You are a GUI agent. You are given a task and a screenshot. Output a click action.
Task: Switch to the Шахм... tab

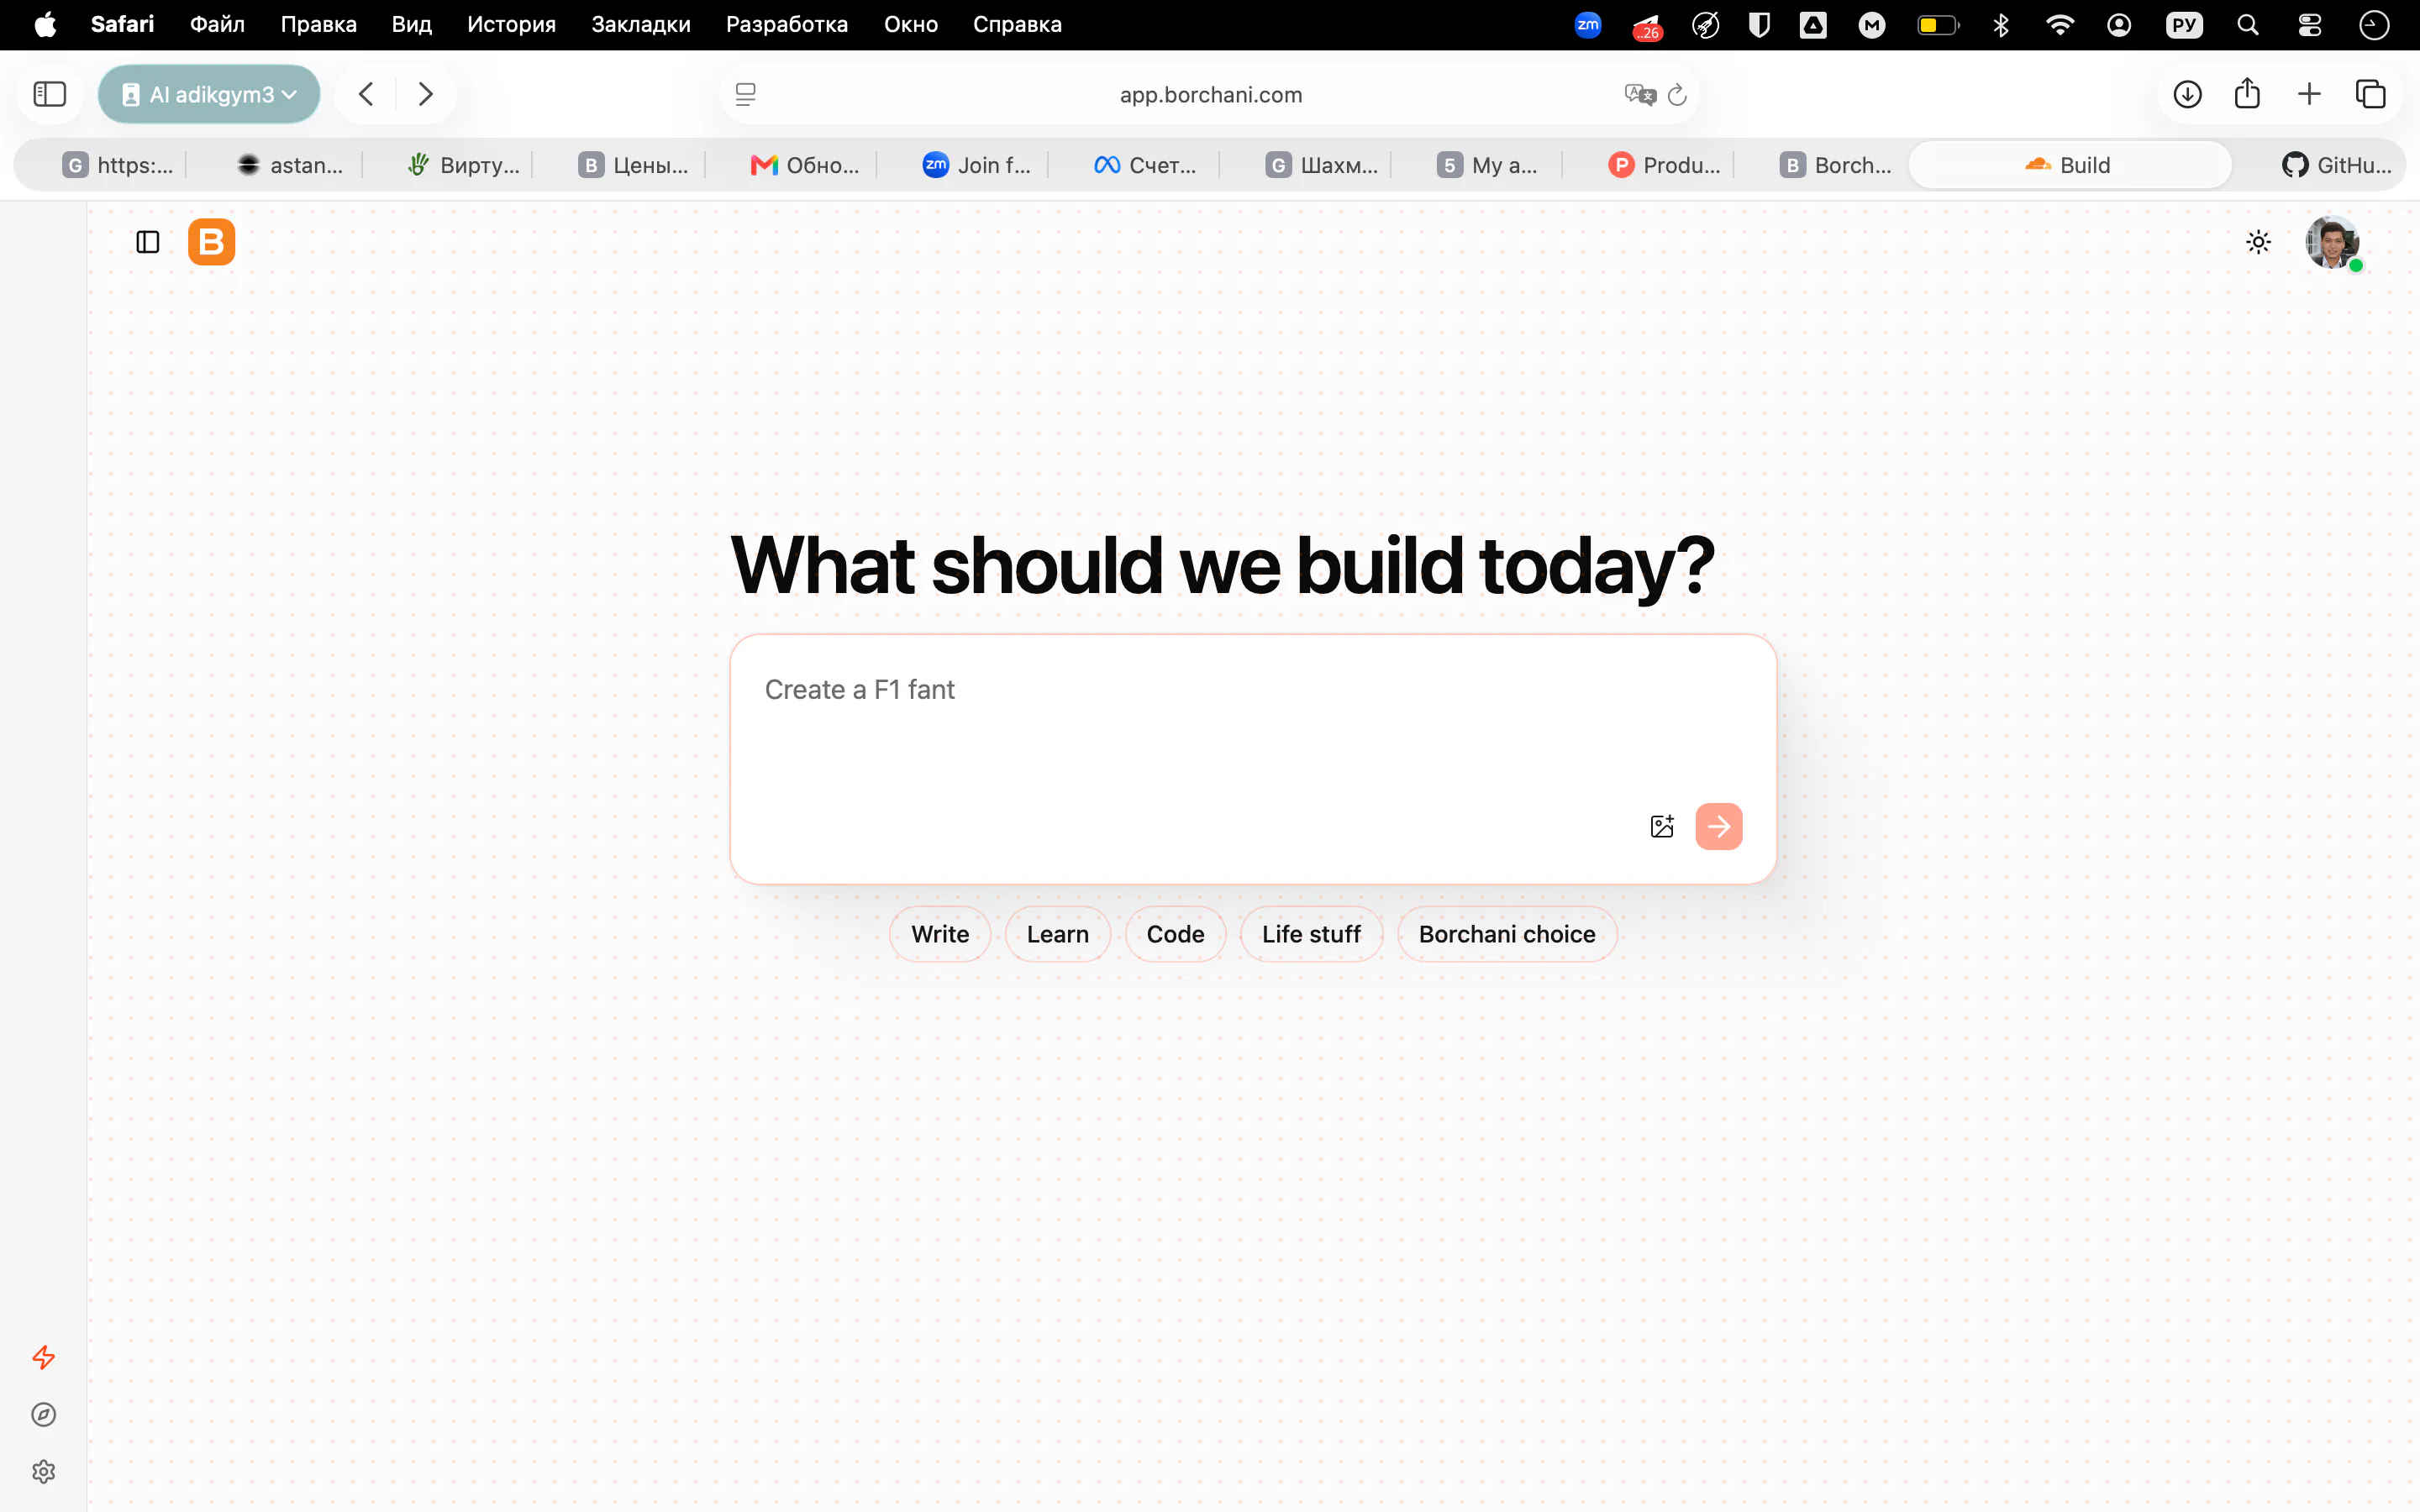pyautogui.click(x=1321, y=165)
